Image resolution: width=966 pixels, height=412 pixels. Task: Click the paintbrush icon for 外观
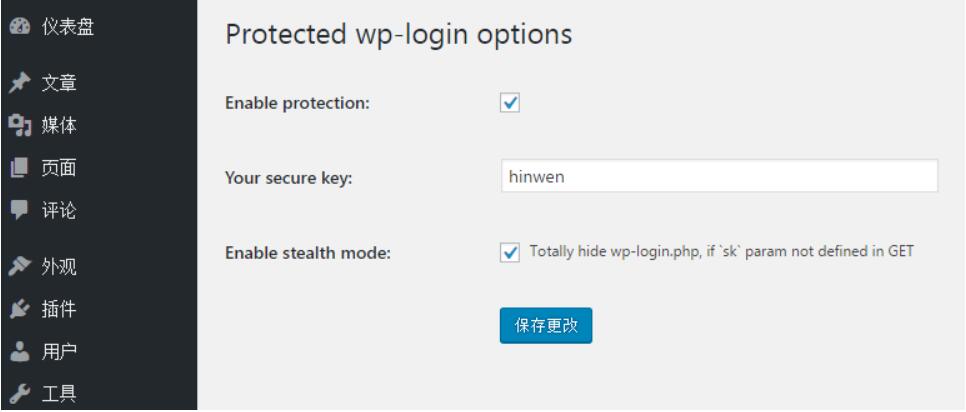19,266
